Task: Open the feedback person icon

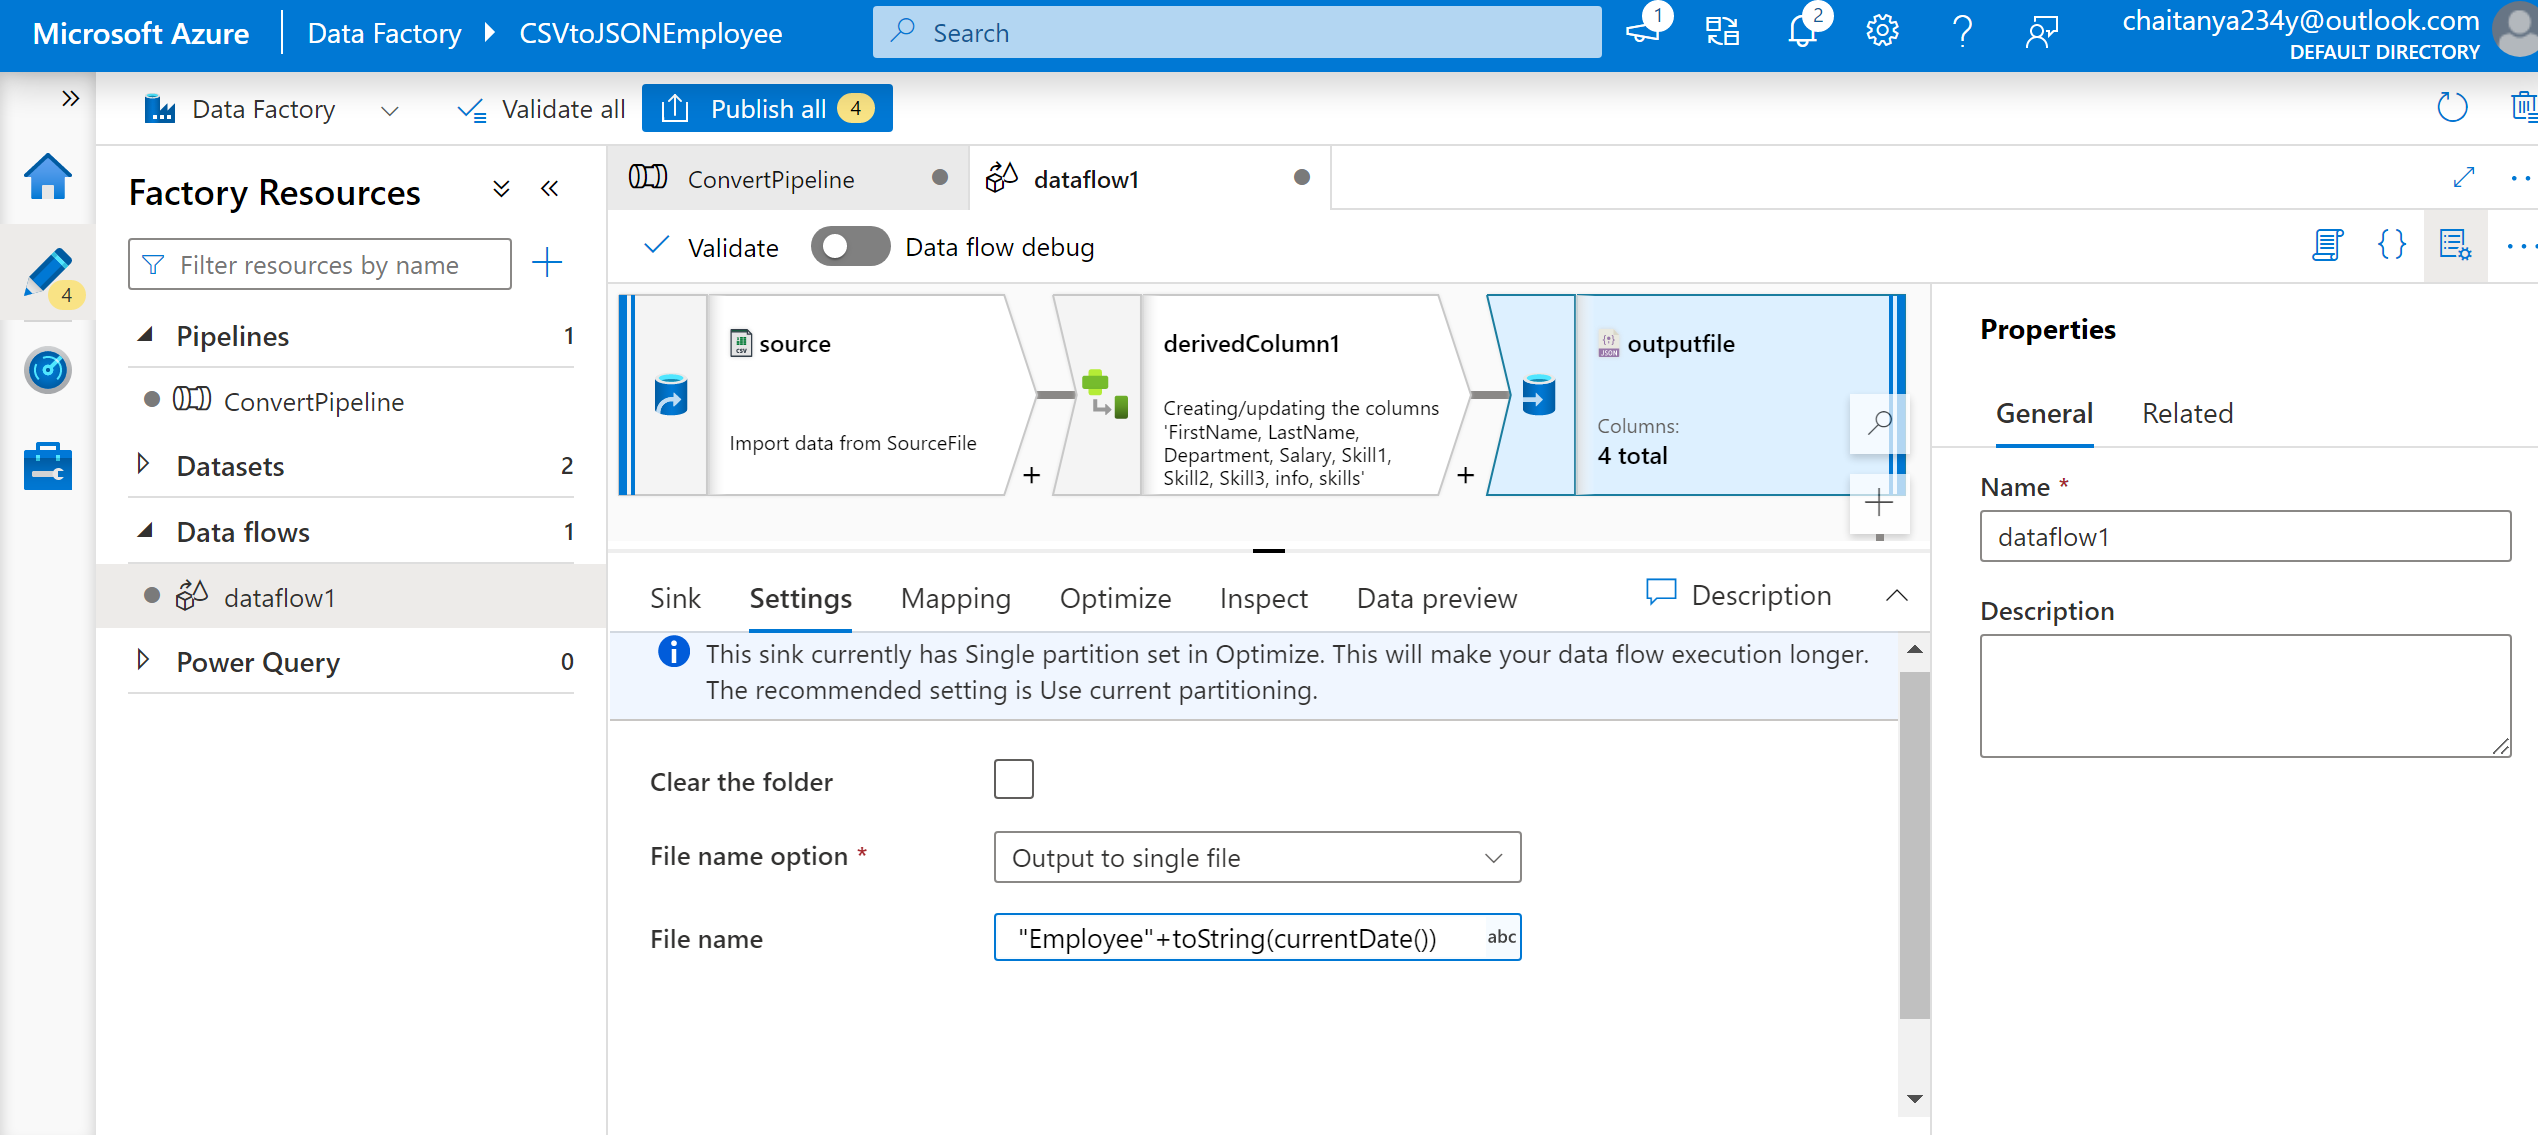Action: click(x=2041, y=32)
